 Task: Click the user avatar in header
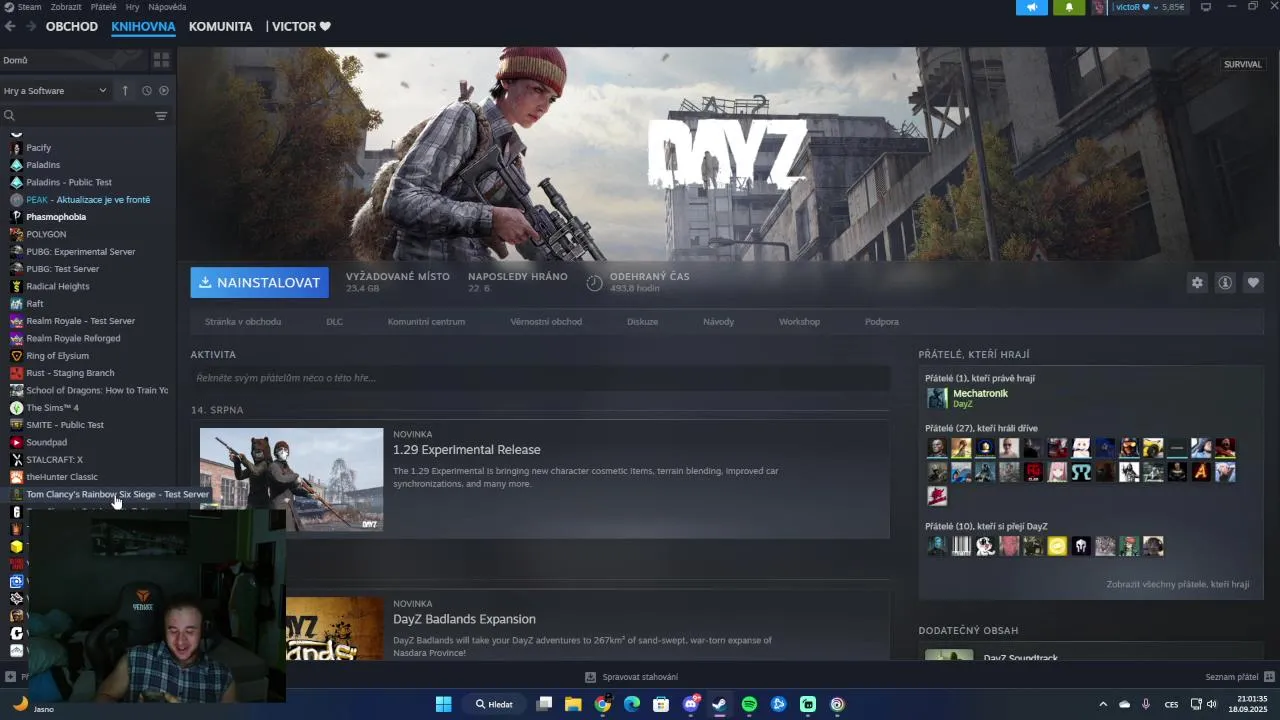click(1099, 7)
